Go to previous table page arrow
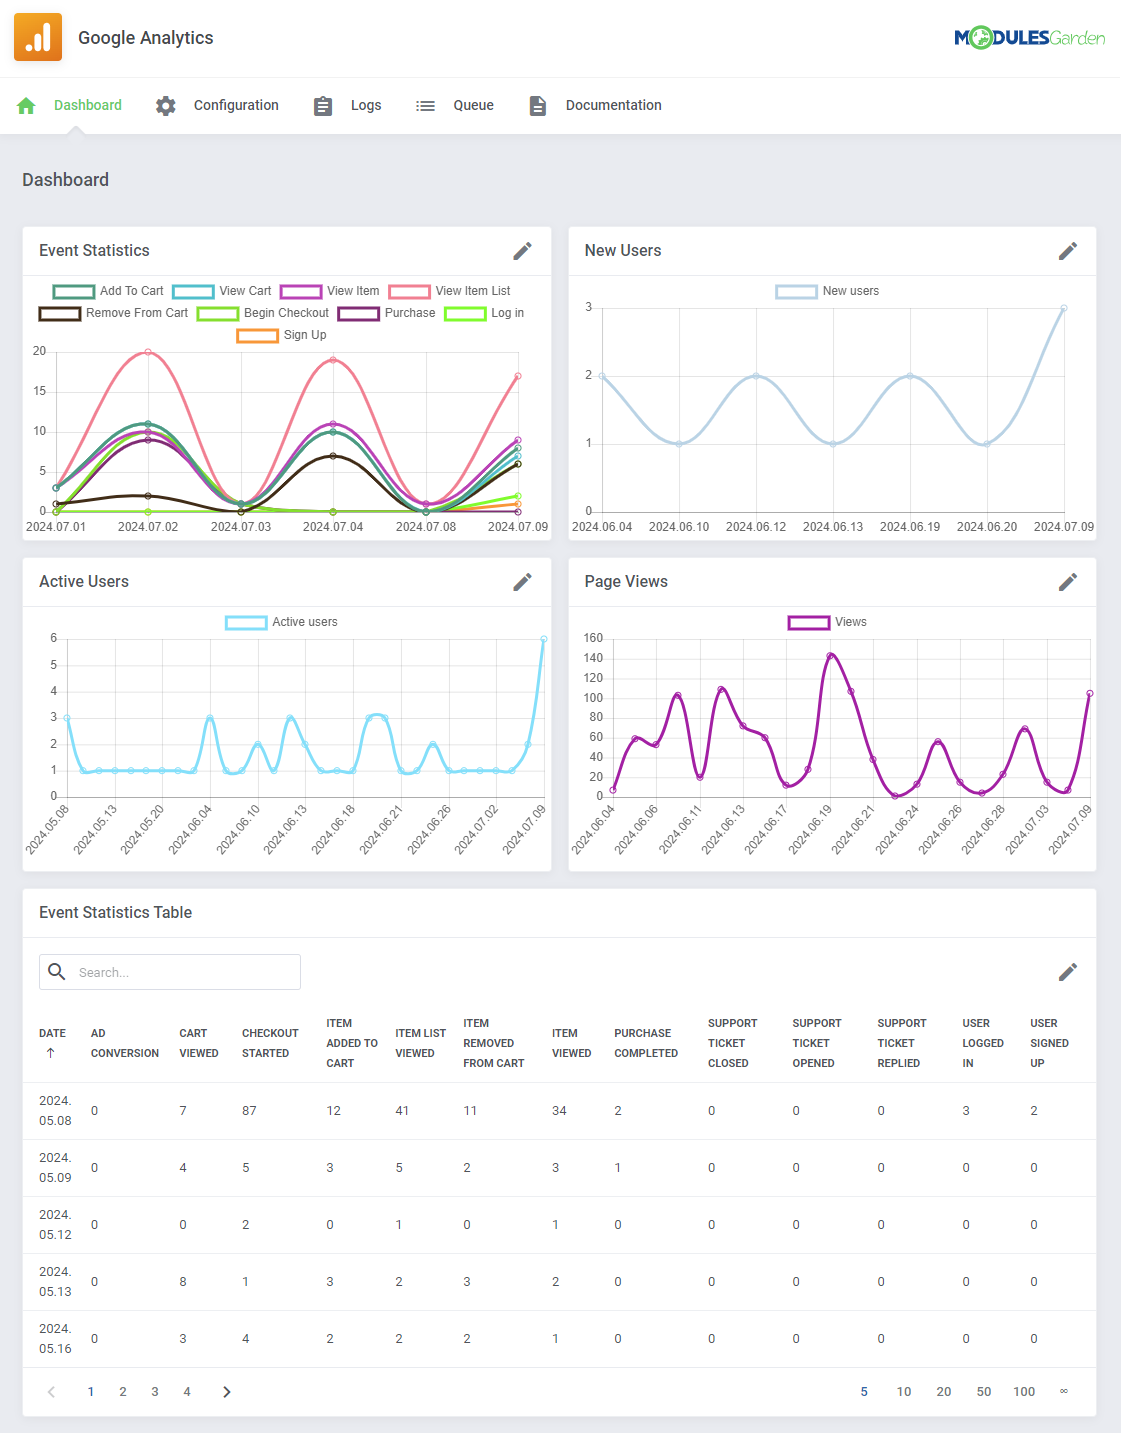The image size is (1121, 1433). pyautogui.click(x=52, y=1392)
